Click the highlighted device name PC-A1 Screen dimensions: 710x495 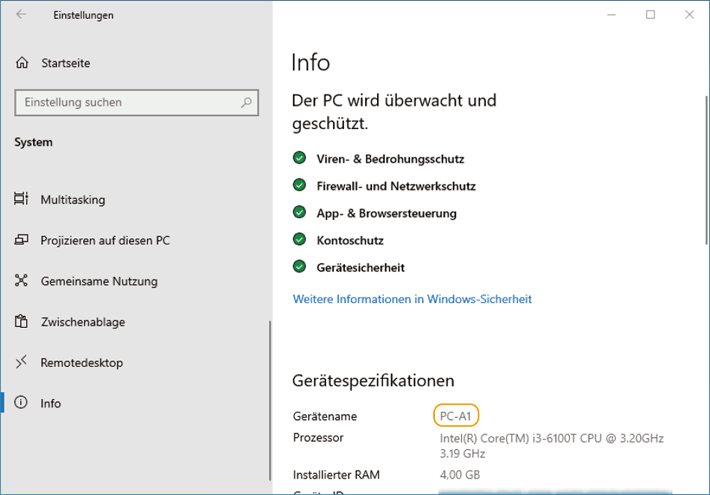click(x=458, y=415)
